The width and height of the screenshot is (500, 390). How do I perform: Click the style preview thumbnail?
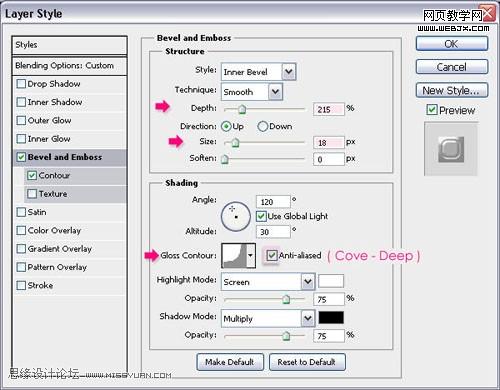451,149
